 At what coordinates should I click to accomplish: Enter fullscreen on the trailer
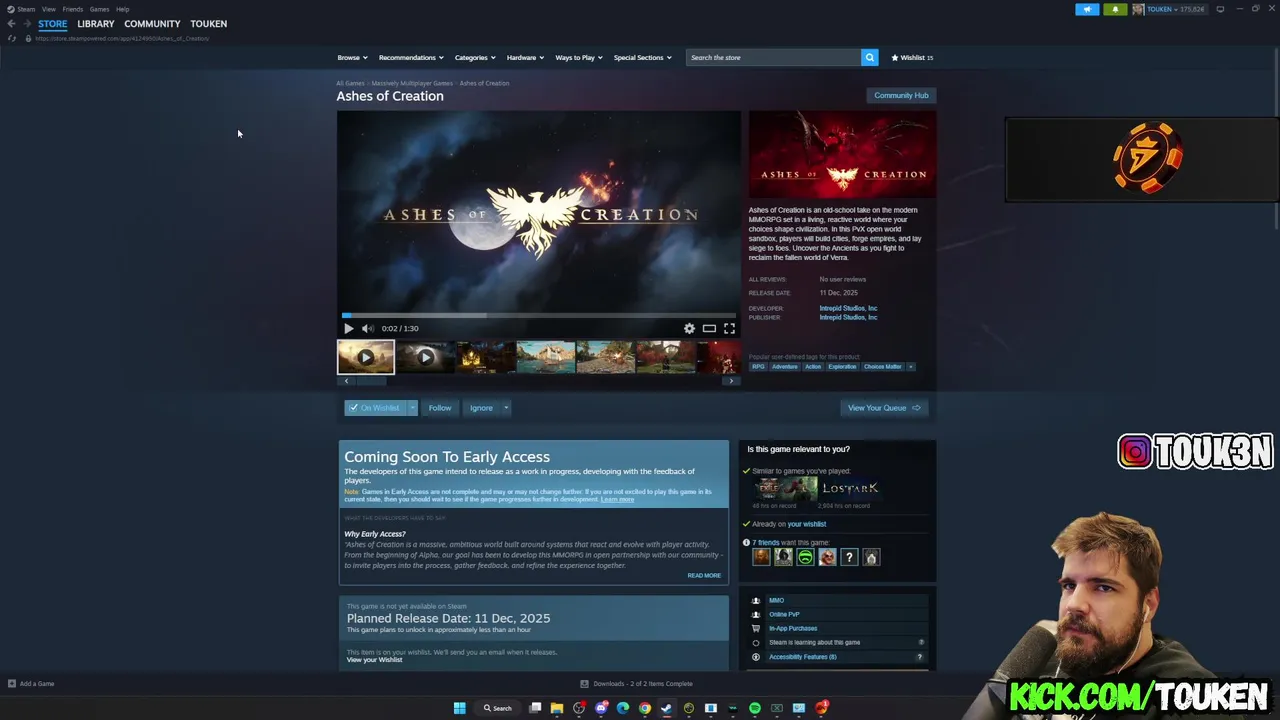coord(729,328)
